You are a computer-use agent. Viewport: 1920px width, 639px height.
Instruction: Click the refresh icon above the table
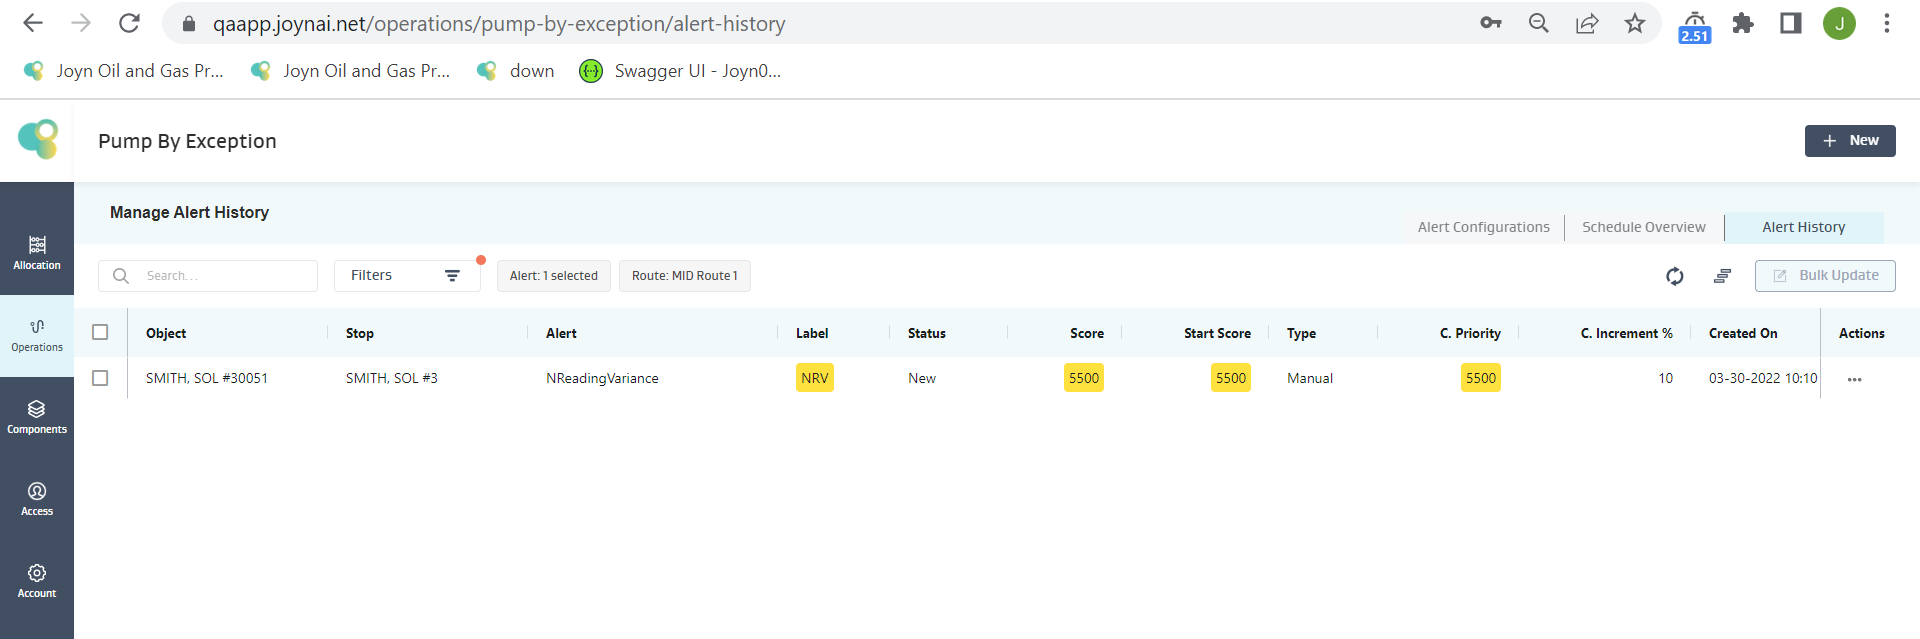click(x=1674, y=276)
